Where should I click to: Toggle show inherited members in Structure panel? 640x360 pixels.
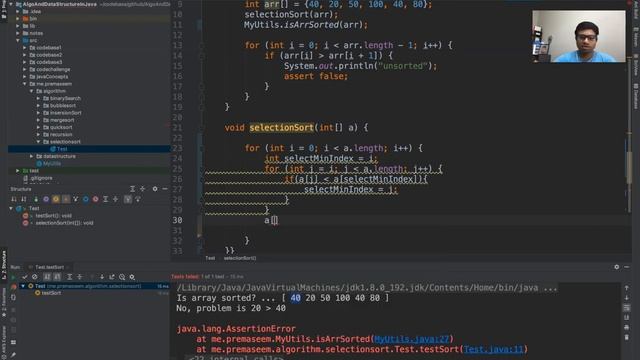coord(36,199)
